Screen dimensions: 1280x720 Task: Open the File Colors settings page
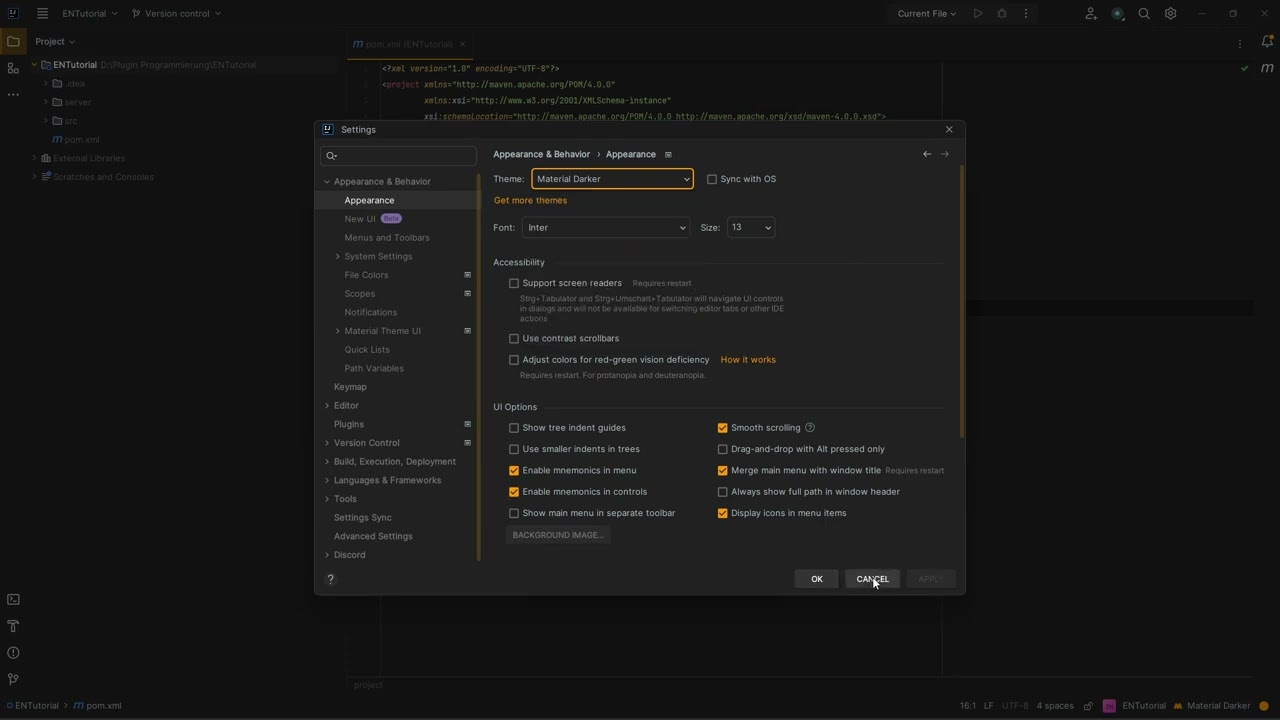pyautogui.click(x=366, y=275)
